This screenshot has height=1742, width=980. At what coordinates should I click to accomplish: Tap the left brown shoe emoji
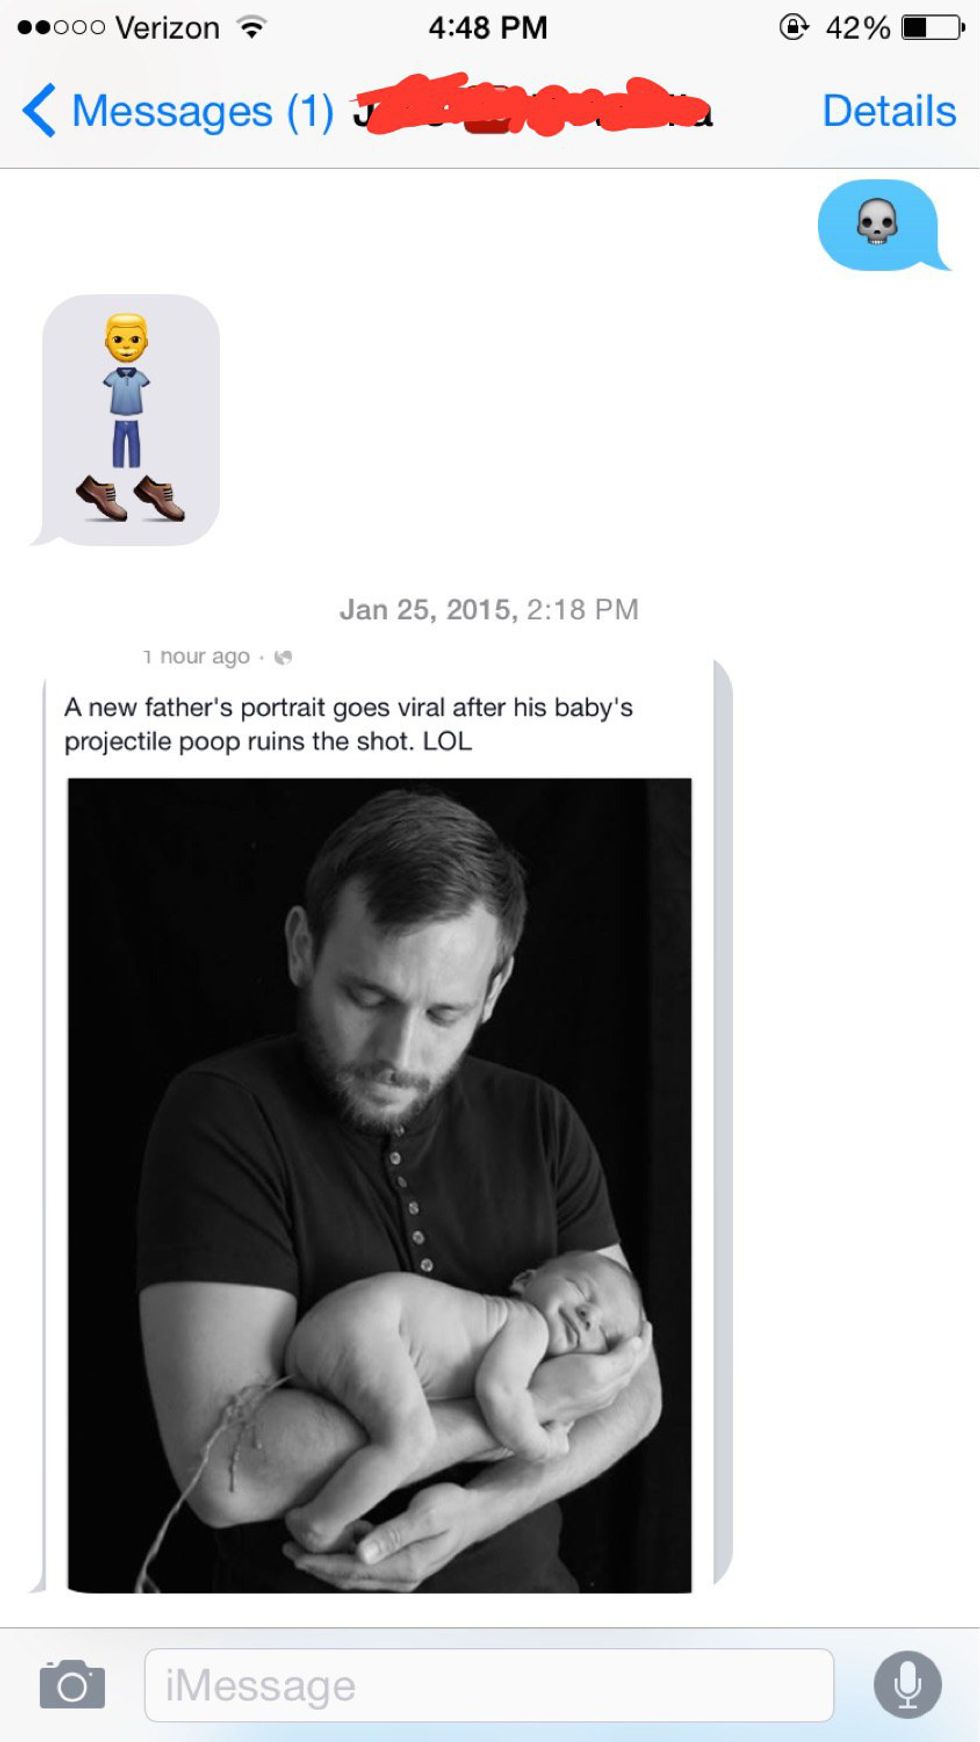tap(101, 498)
